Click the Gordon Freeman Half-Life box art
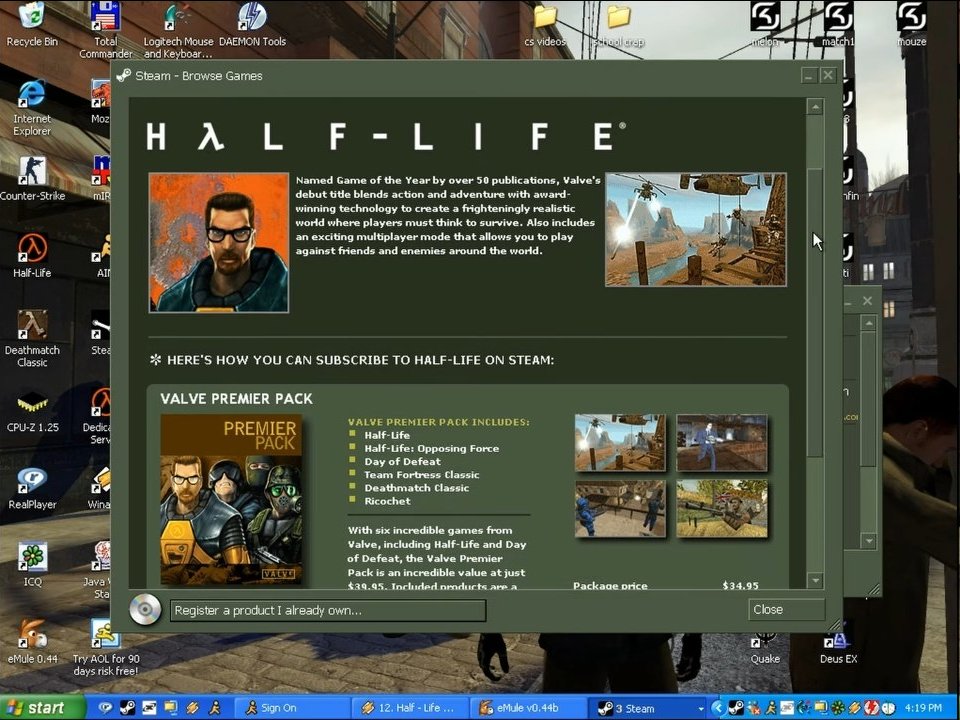The height and width of the screenshot is (720, 960). pyautogui.click(x=219, y=242)
